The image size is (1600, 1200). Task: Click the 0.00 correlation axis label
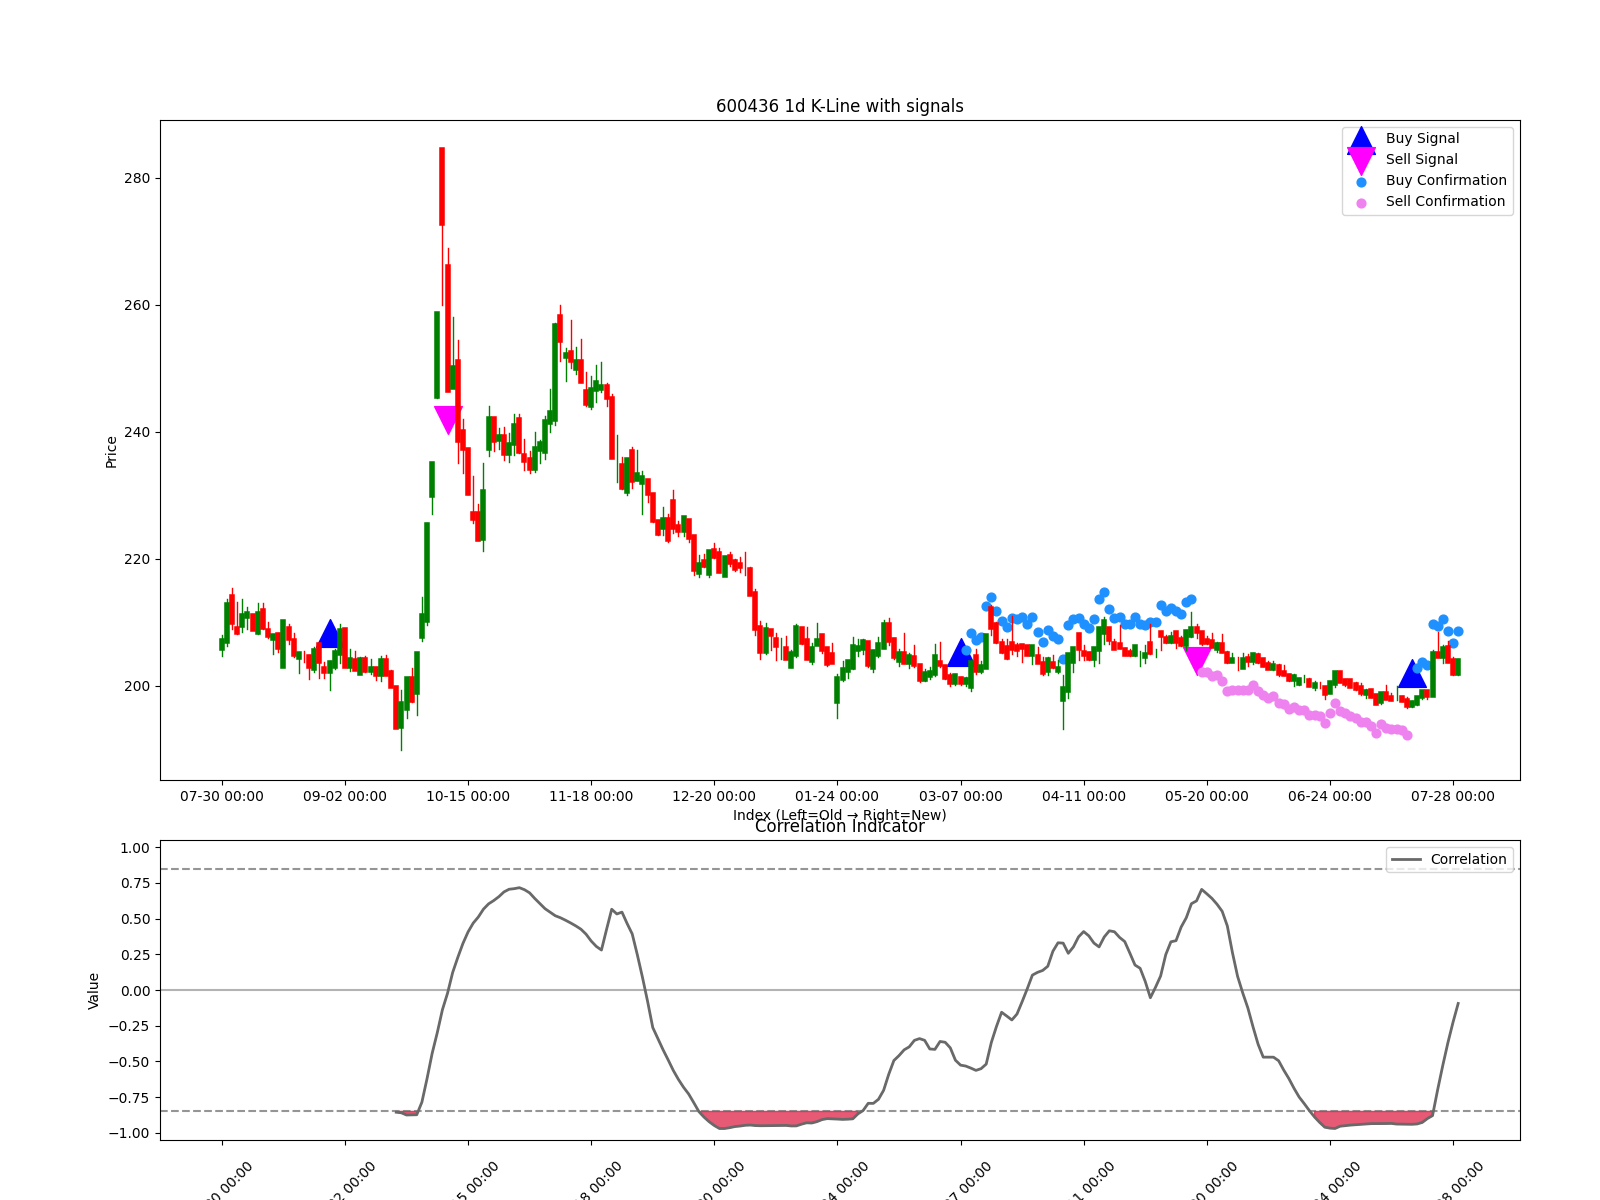click(x=134, y=990)
